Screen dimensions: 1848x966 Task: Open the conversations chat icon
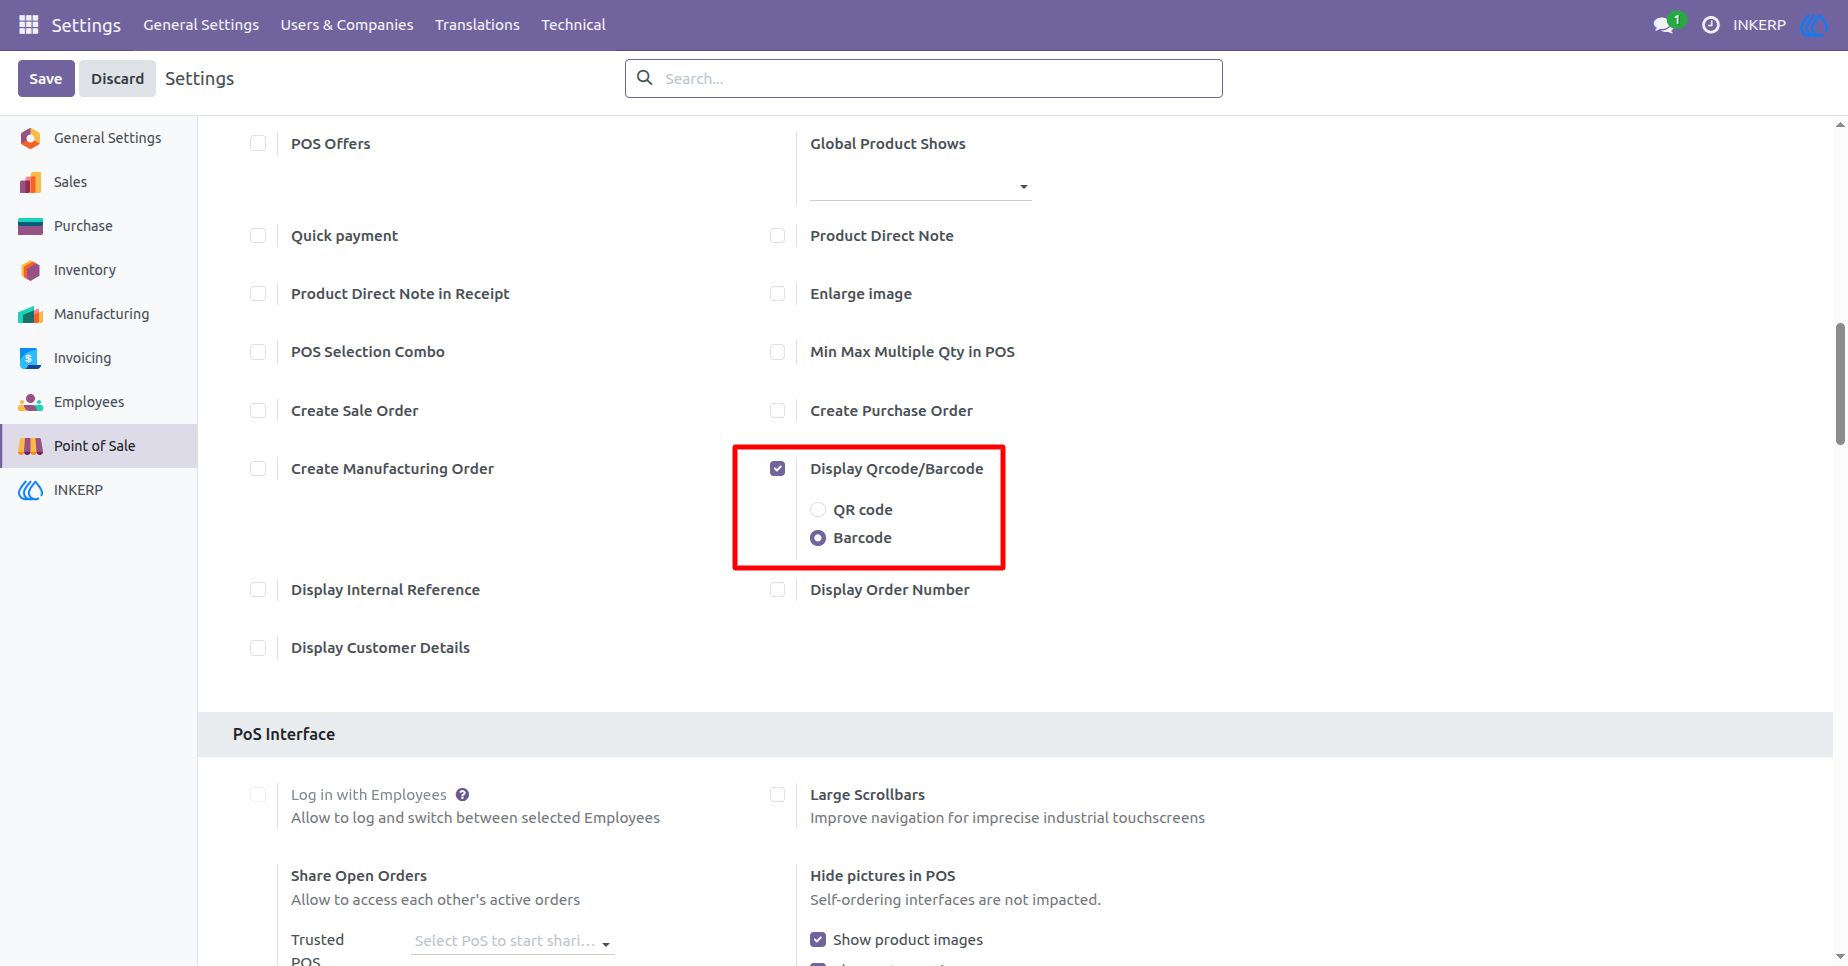[x=1664, y=24]
